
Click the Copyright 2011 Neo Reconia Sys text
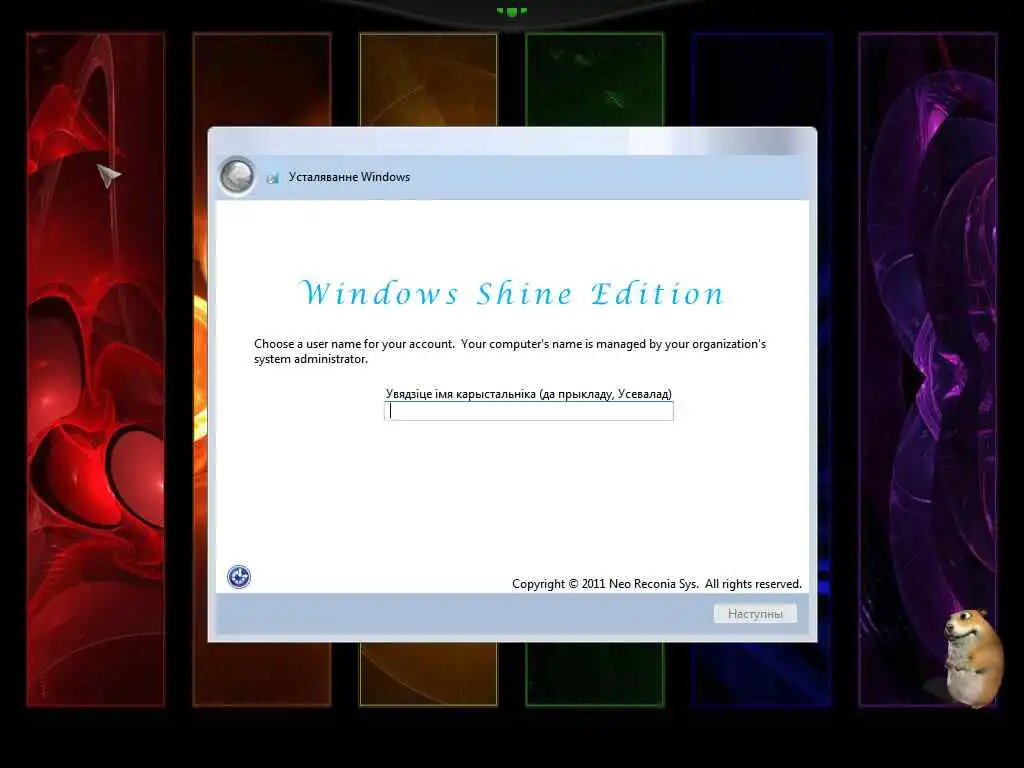tap(656, 584)
